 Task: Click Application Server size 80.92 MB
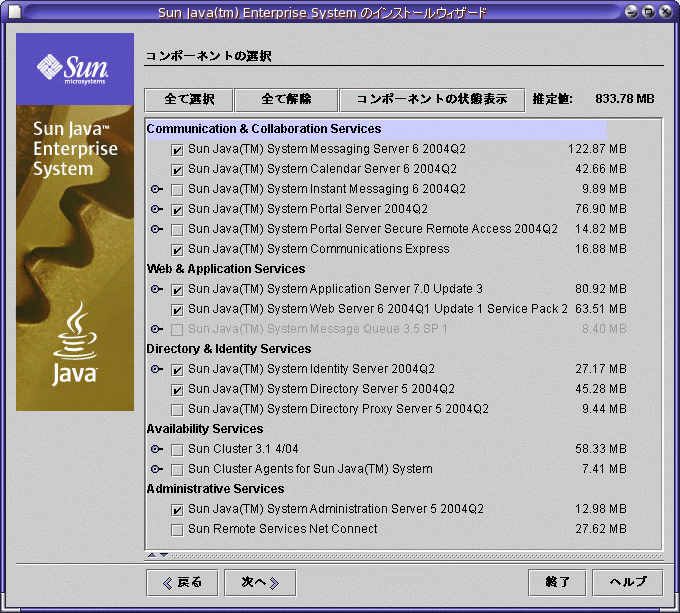601,289
